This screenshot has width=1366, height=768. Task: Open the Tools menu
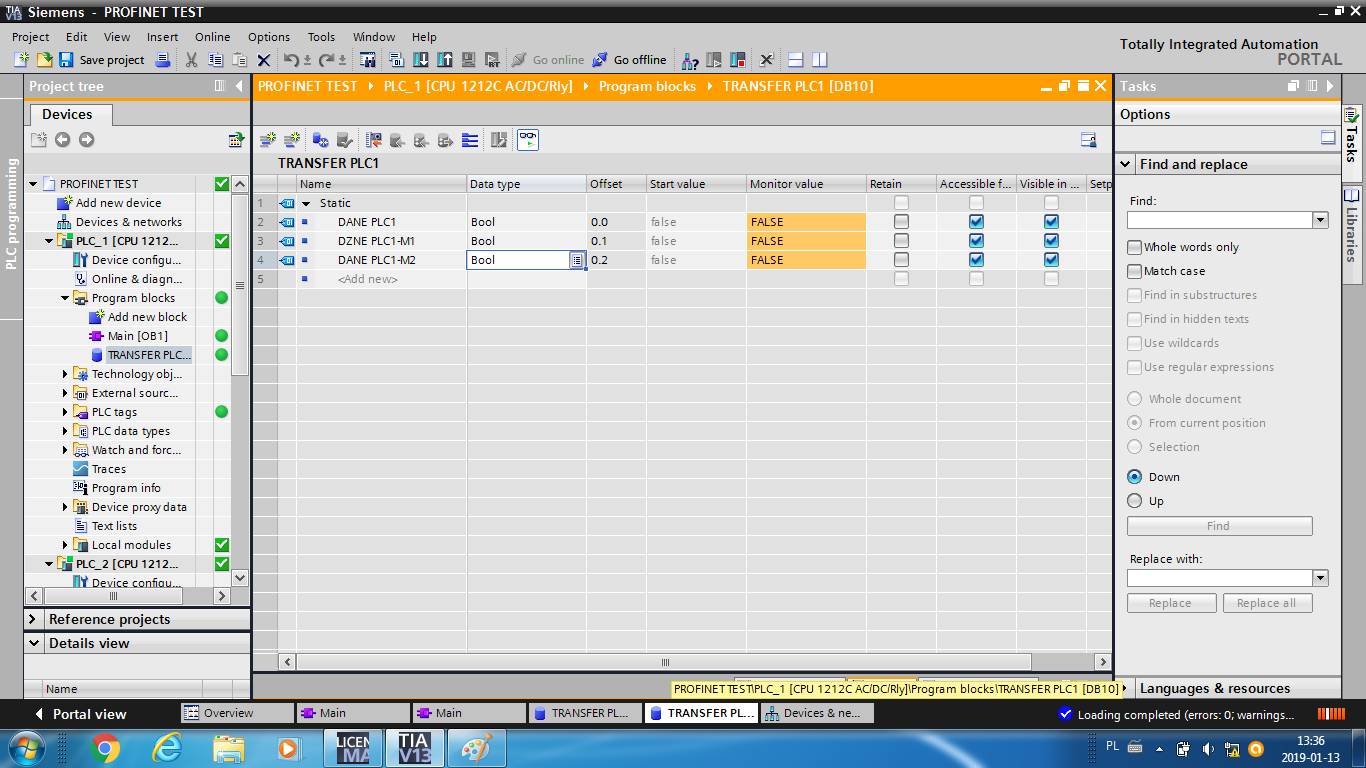(321, 37)
